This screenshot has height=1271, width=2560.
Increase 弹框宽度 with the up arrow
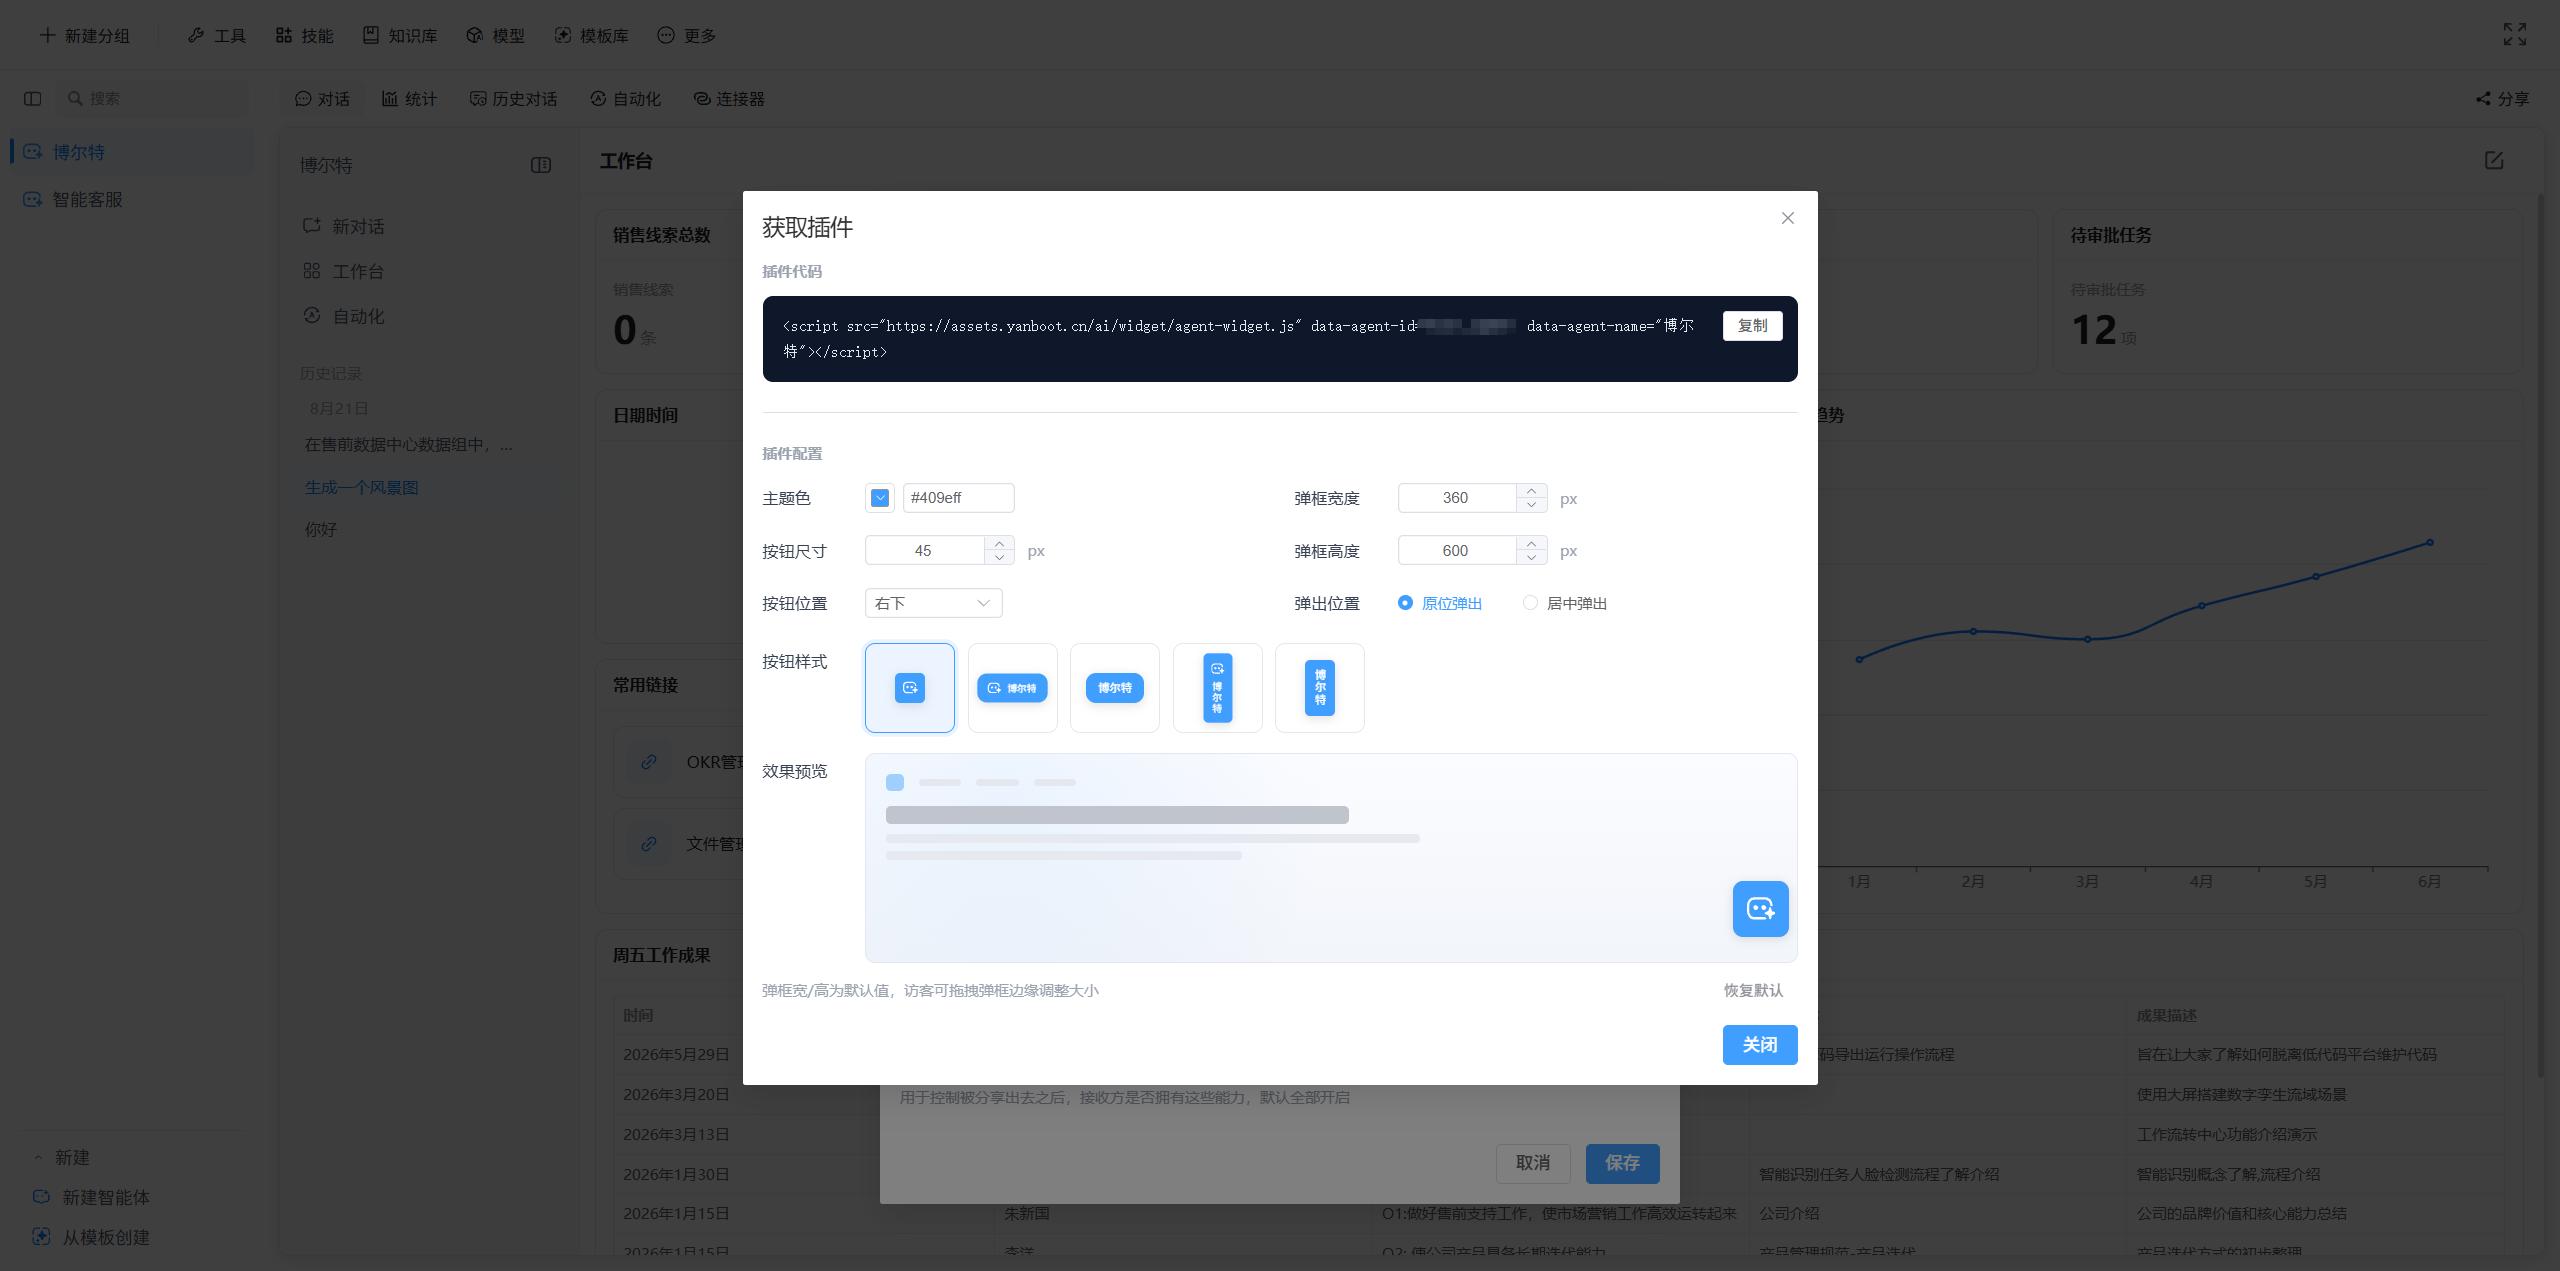(x=1531, y=491)
